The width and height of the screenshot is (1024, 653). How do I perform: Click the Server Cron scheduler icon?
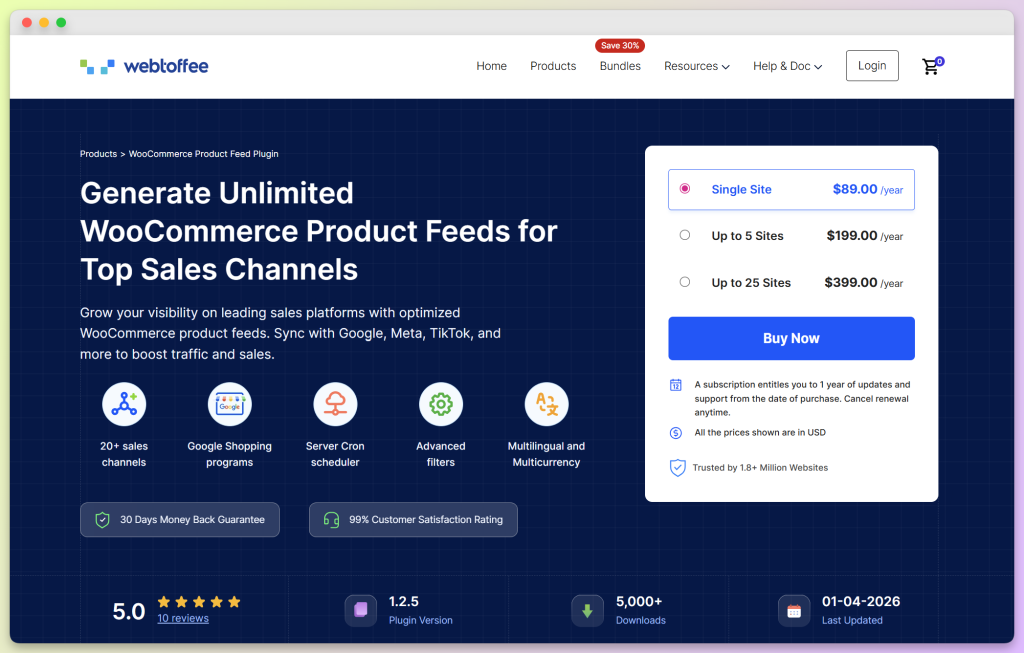[x=335, y=403]
